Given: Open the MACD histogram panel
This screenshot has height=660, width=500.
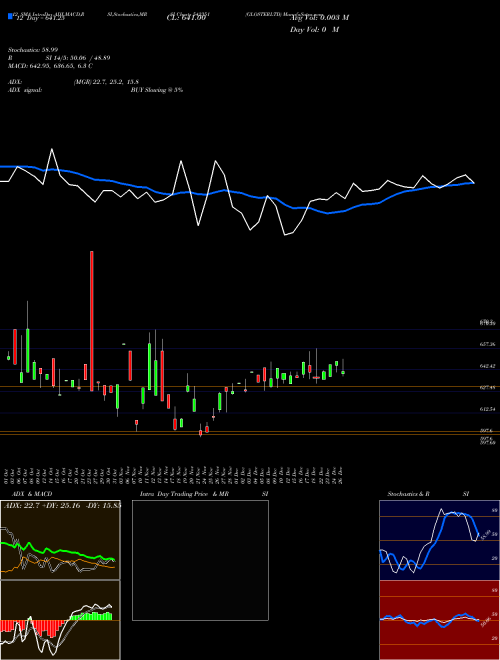Looking at the screenshot, I should point(60,620).
